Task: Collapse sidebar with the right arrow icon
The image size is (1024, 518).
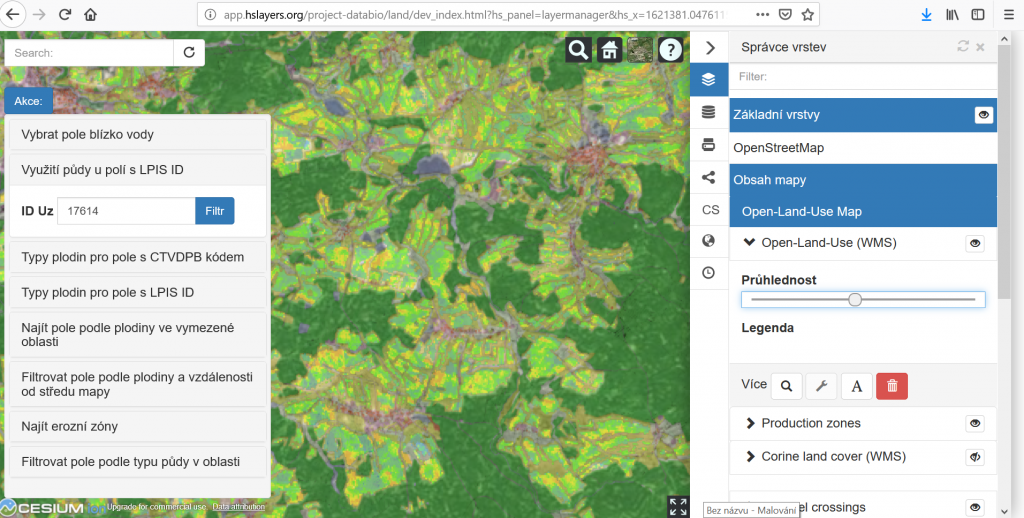Action: [711, 48]
